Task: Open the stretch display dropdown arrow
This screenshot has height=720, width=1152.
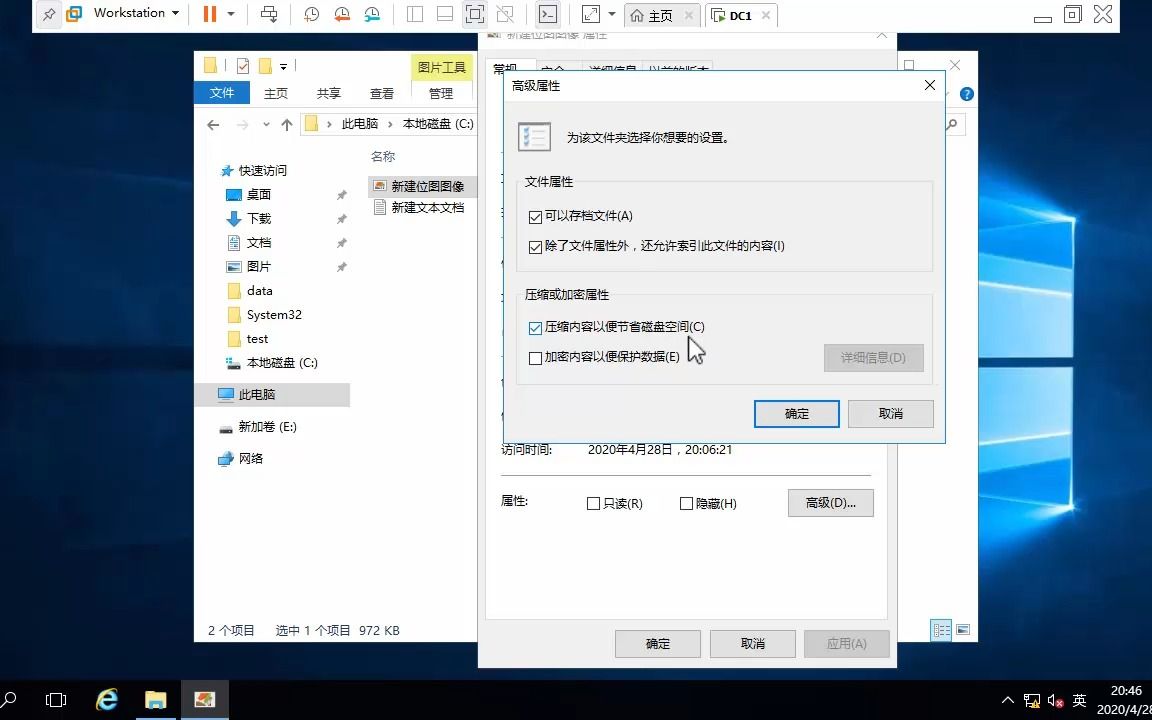Action: (x=612, y=14)
